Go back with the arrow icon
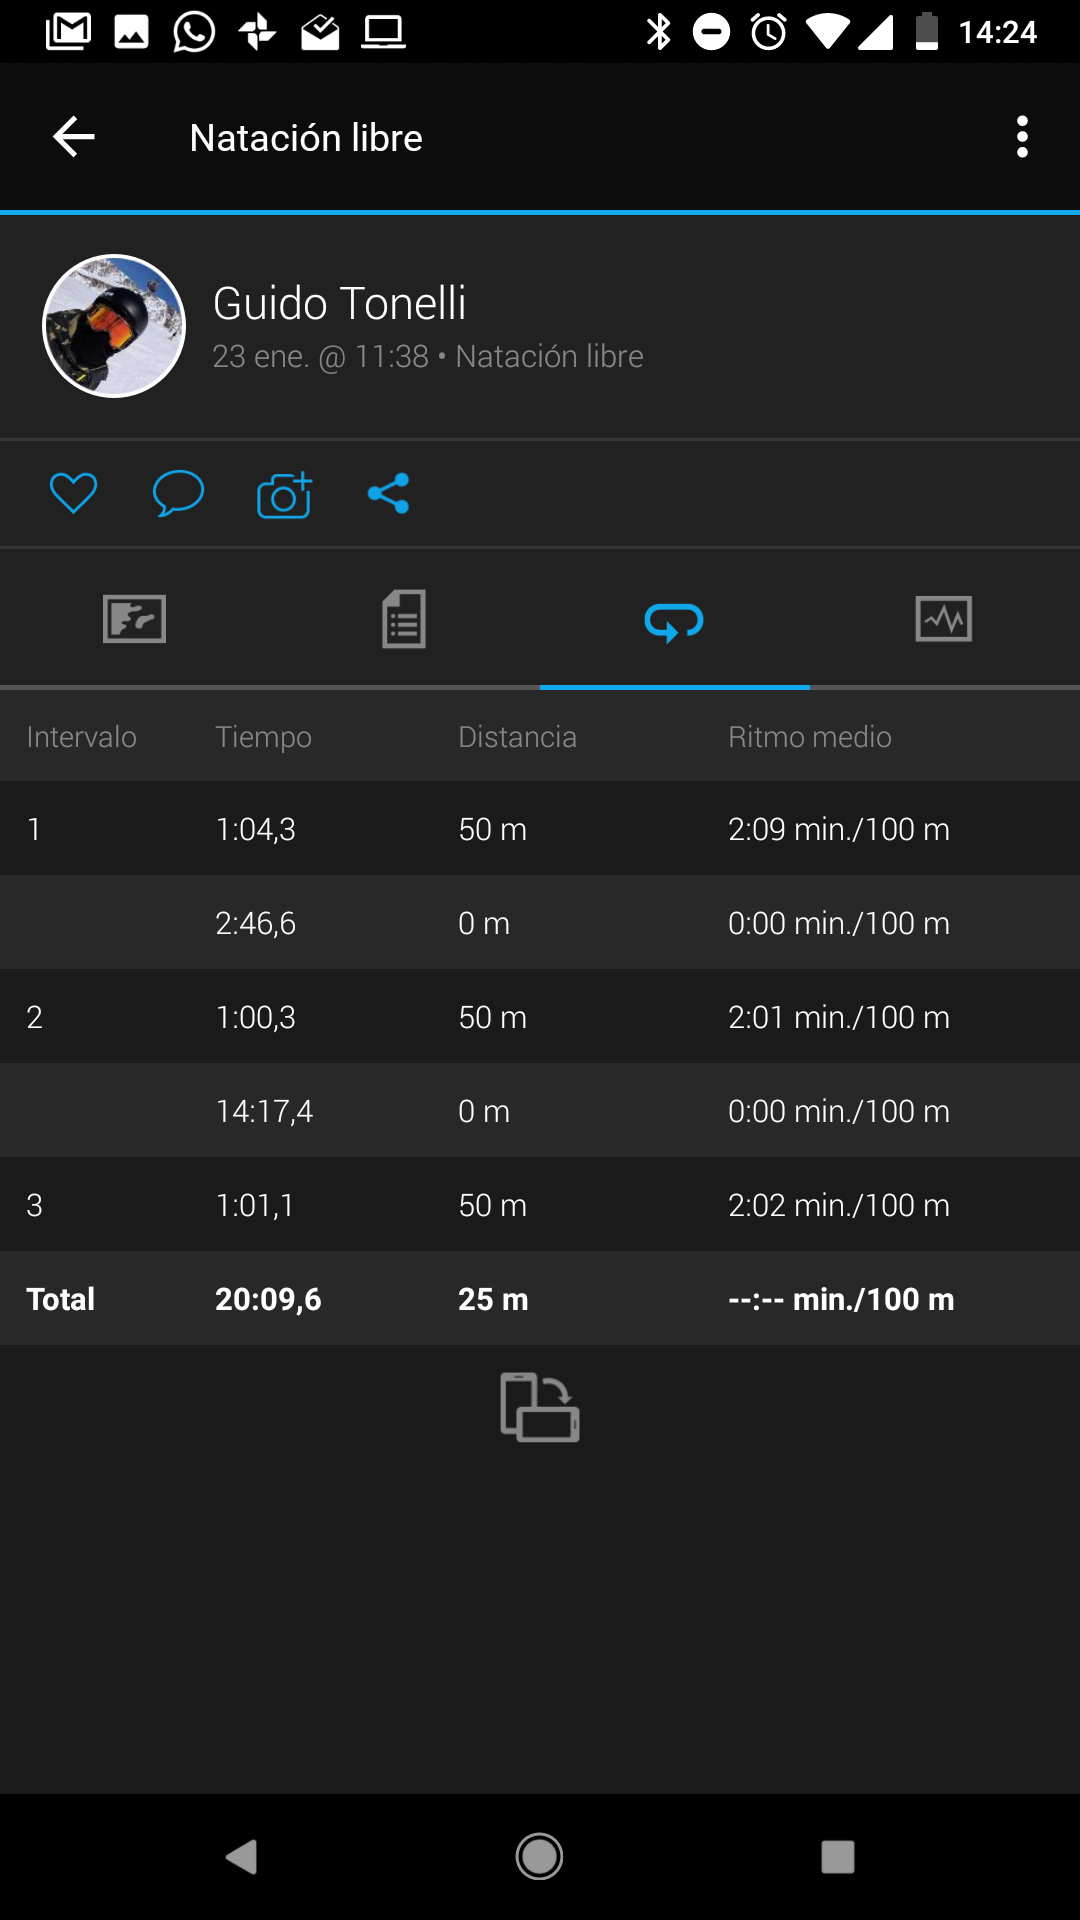The width and height of the screenshot is (1080, 1920). [74, 137]
